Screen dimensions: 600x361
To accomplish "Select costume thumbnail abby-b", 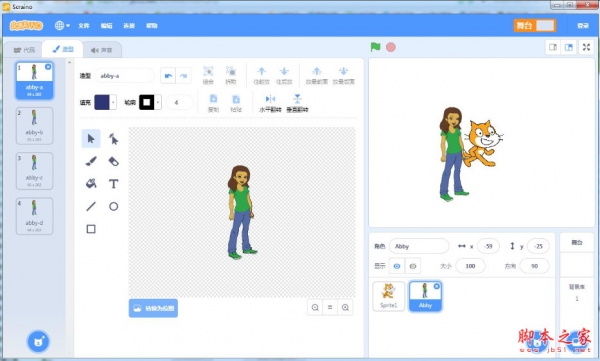I will click(34, 126).
